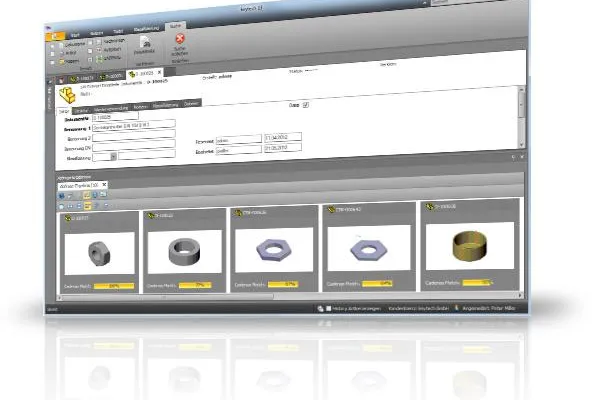This screenshot has width=600, height=400.
Task: Click the Benennung 1 input field
Action: [134, 125]
